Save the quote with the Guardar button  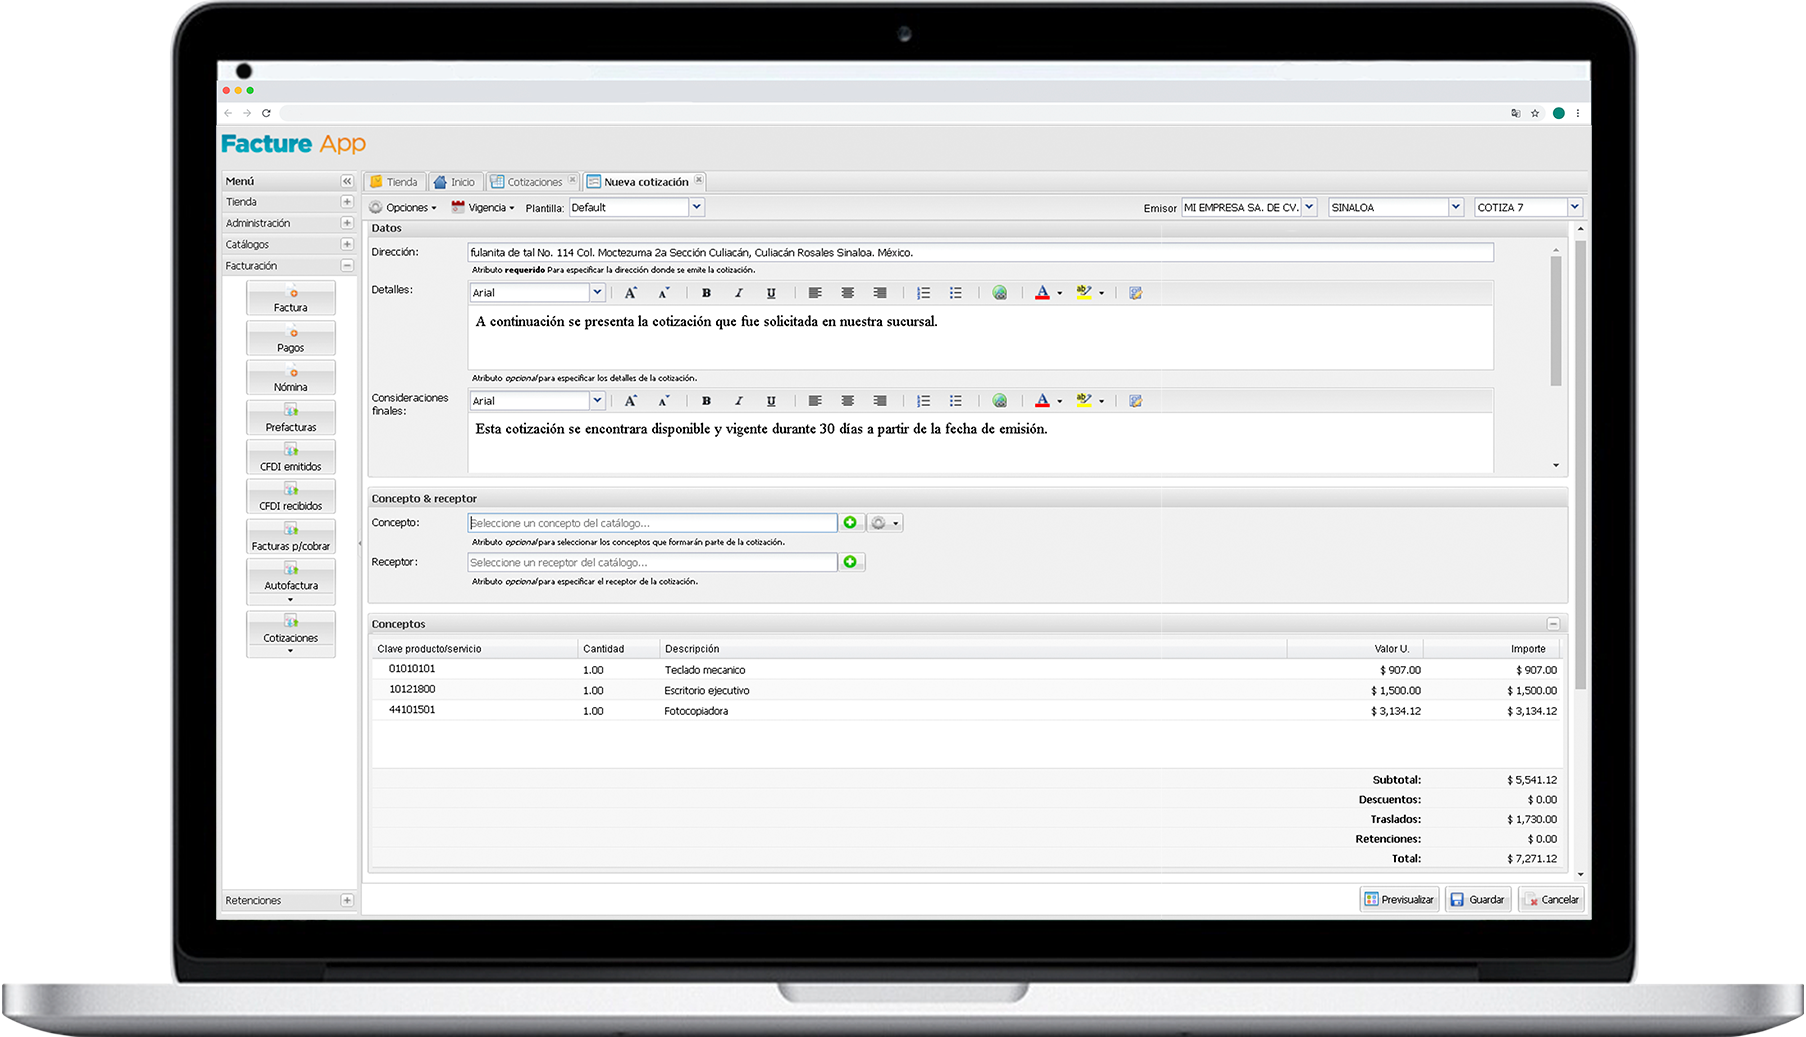pos(1477,900)
